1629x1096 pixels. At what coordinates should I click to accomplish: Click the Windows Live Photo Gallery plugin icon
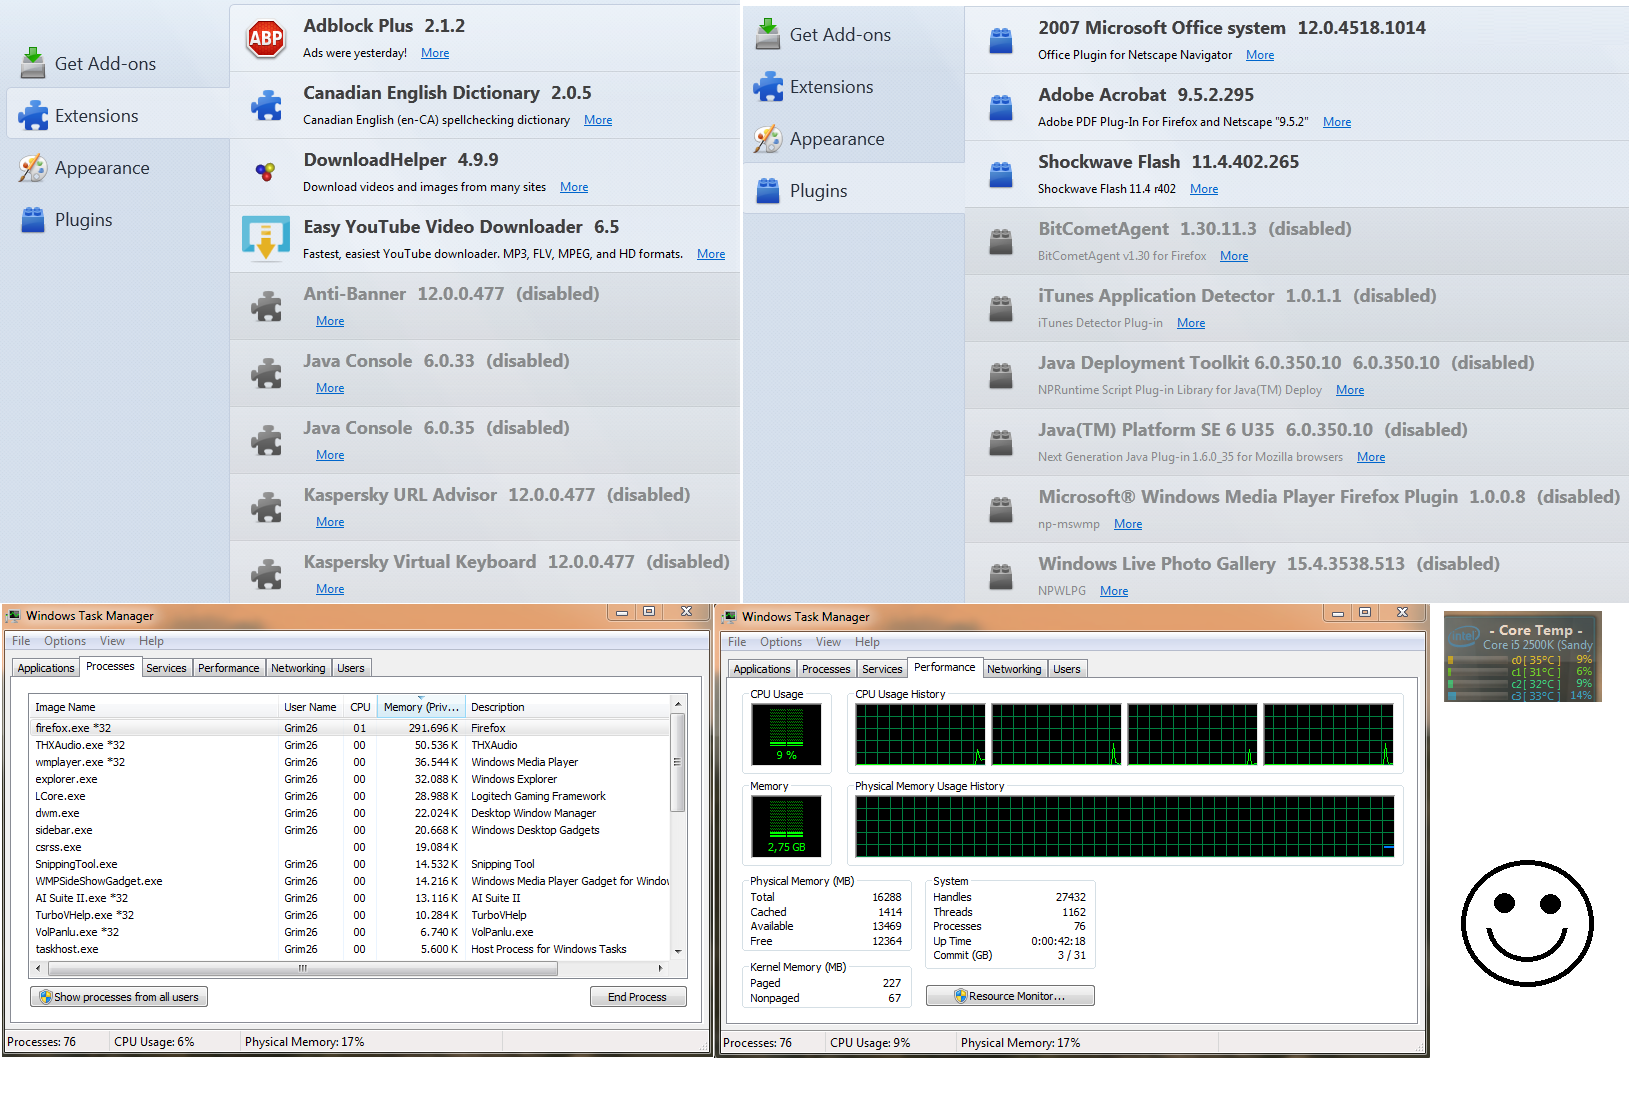1001,577
